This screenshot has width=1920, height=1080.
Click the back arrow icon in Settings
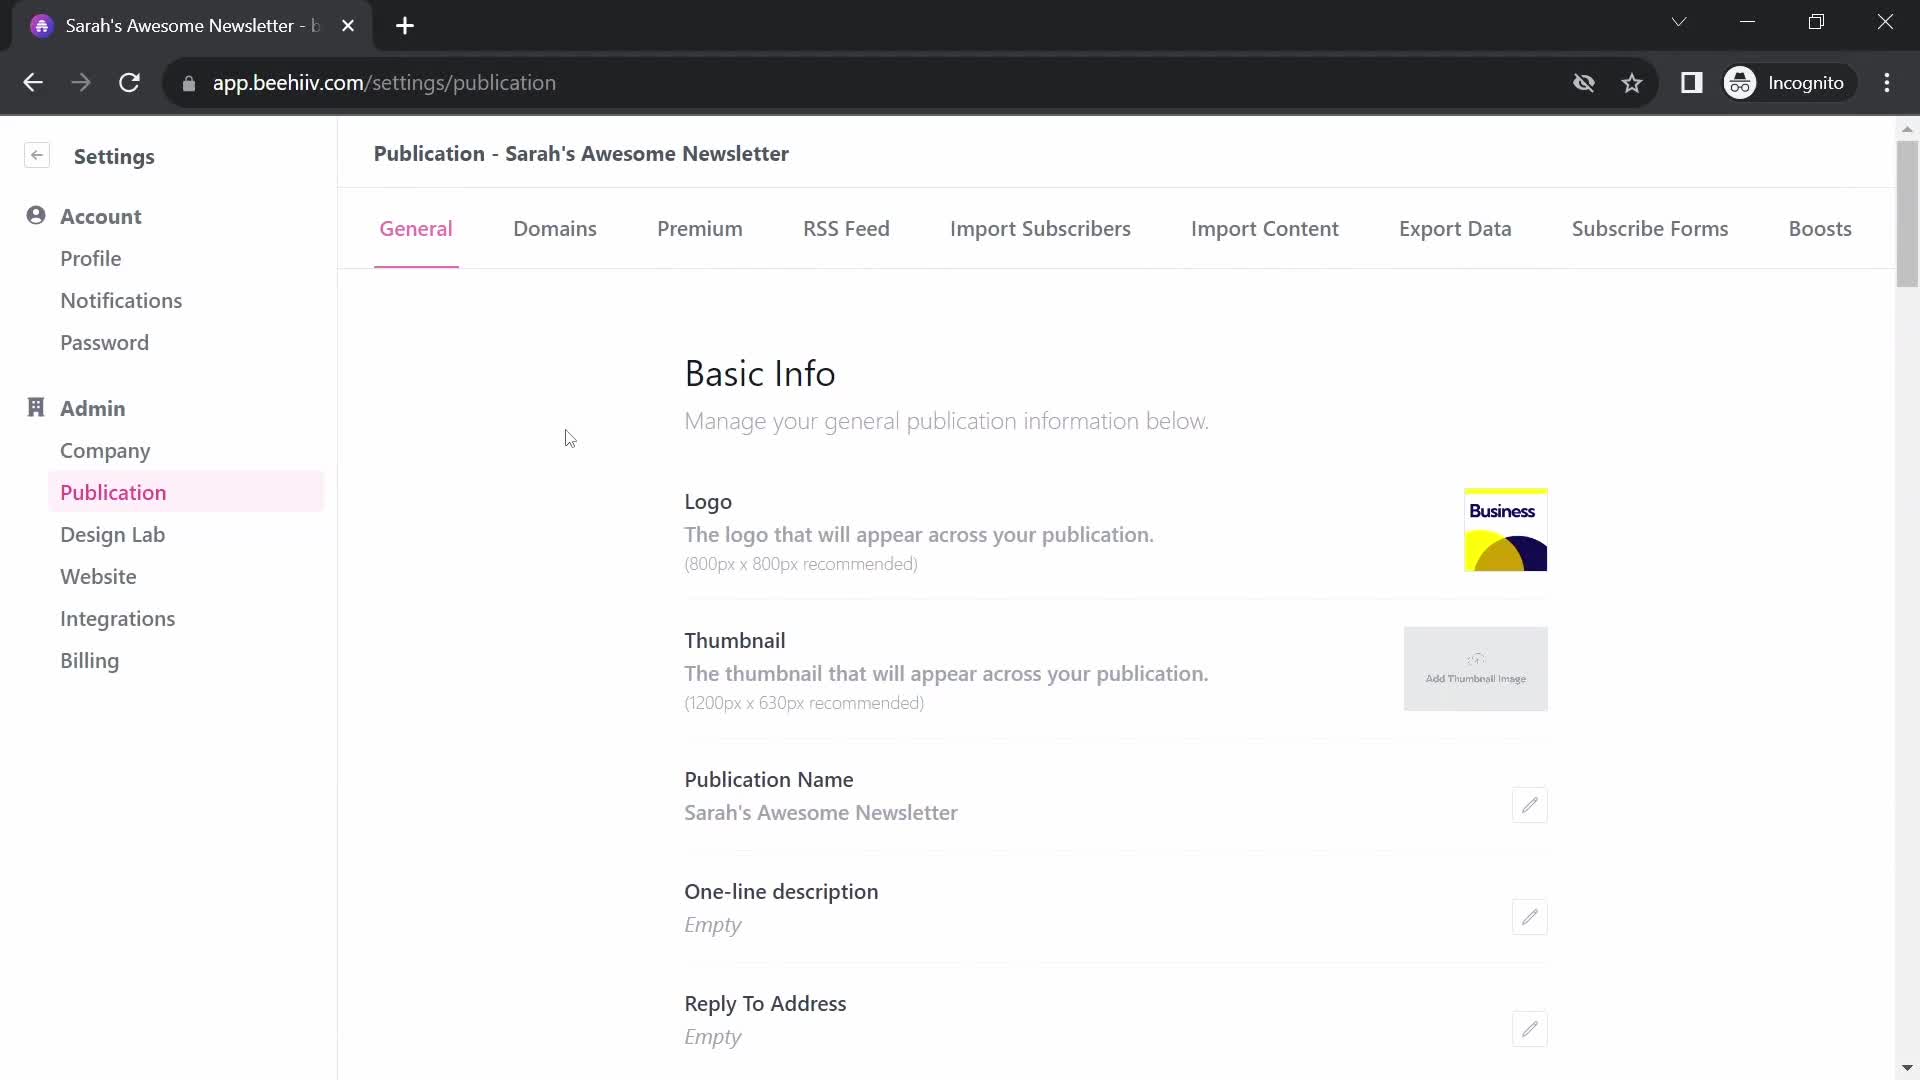(x=37, y=156)
